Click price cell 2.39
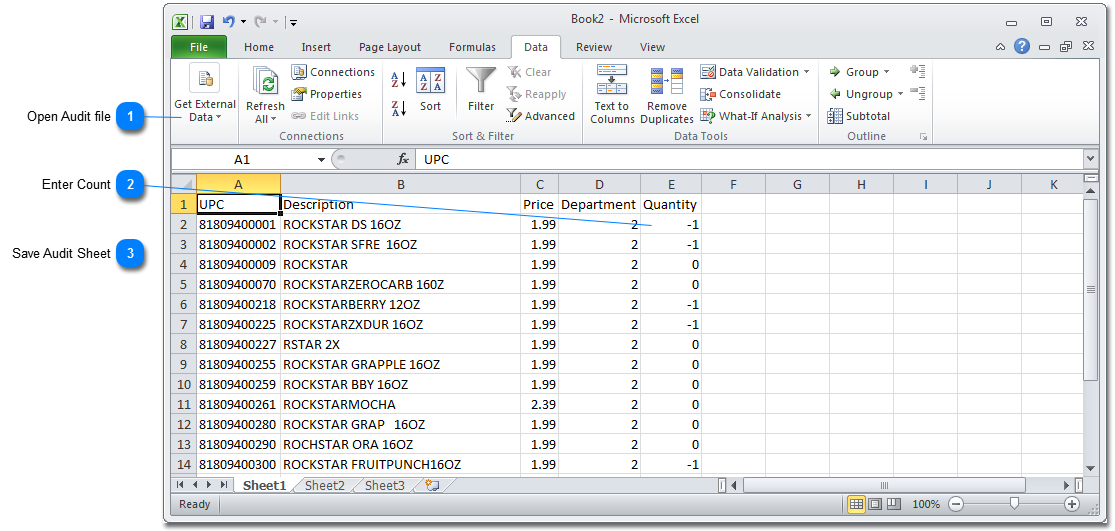1115x531 pixels. [x=540, y=404]
